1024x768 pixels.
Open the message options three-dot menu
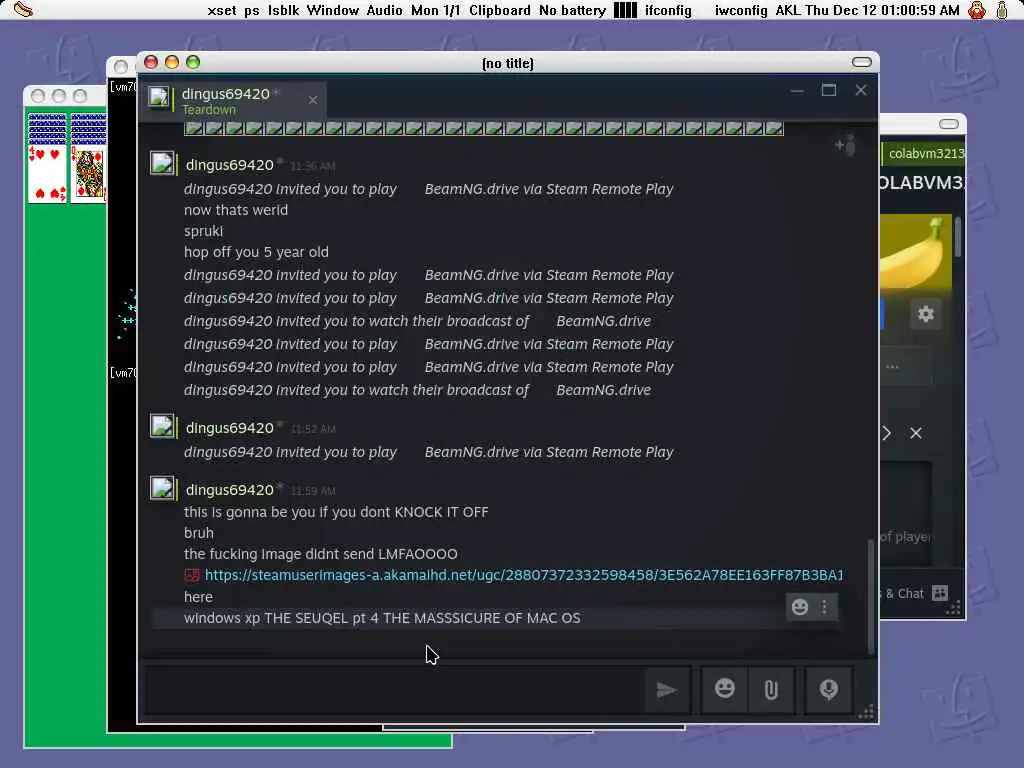coord(825,607)
